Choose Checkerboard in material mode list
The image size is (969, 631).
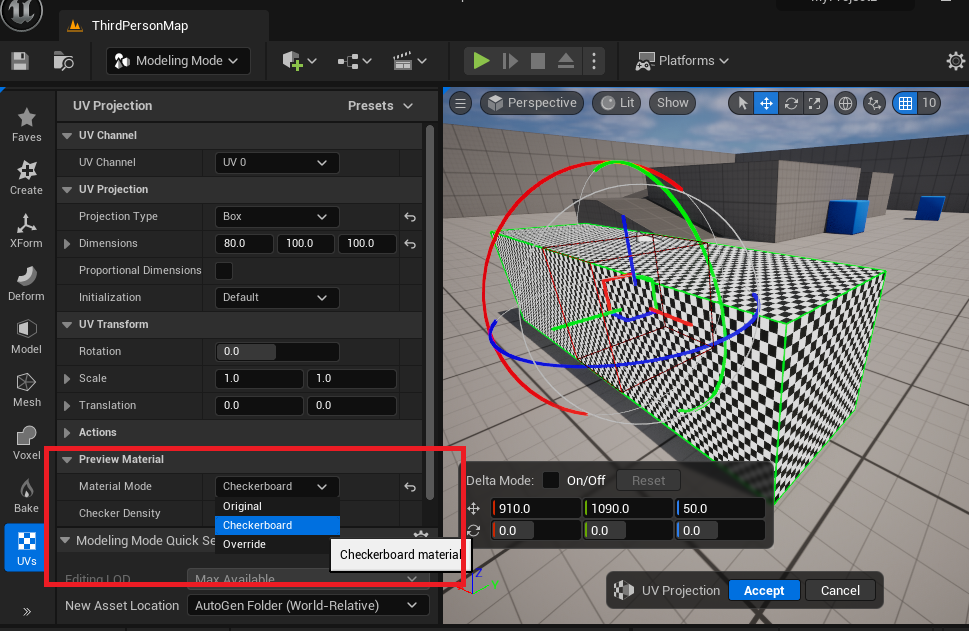click(x=277, y=525)
